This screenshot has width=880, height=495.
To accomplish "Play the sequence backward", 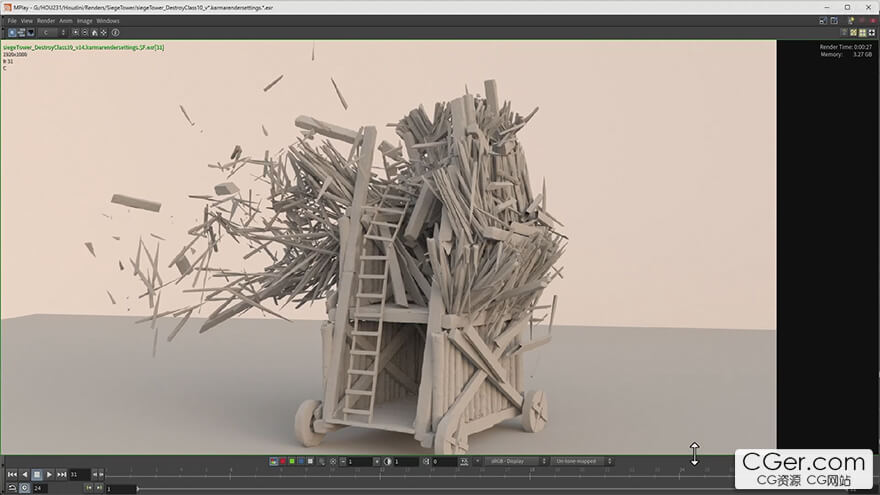I will [x=24, y=474].
